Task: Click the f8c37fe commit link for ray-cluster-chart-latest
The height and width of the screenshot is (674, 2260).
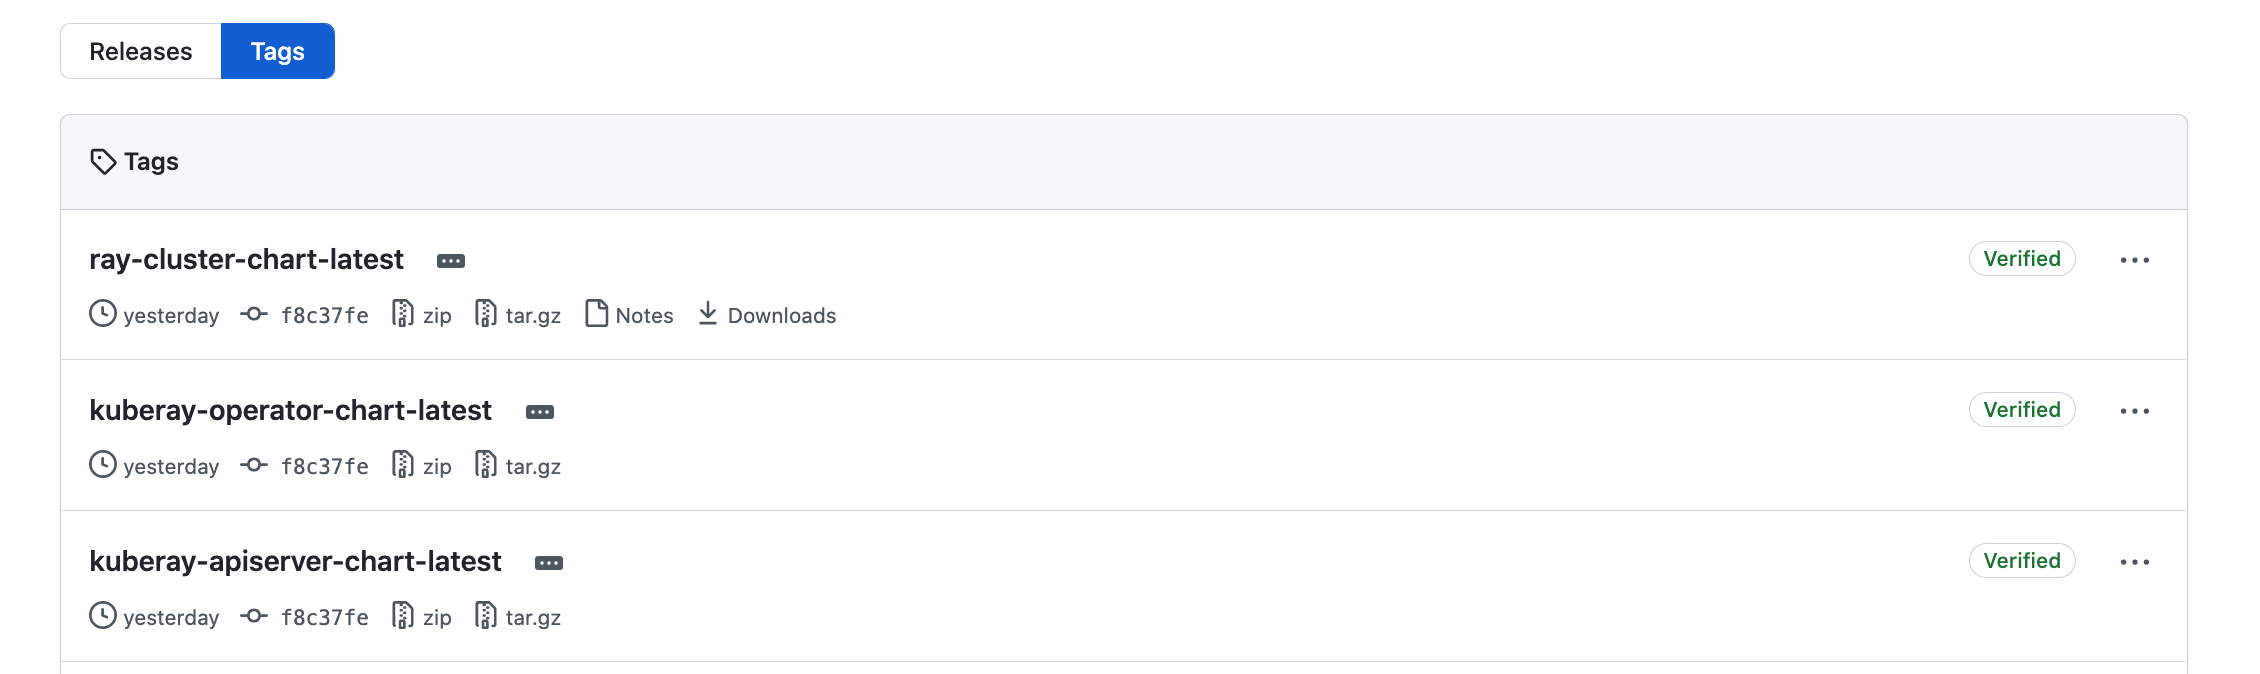Action: (324, 314)
